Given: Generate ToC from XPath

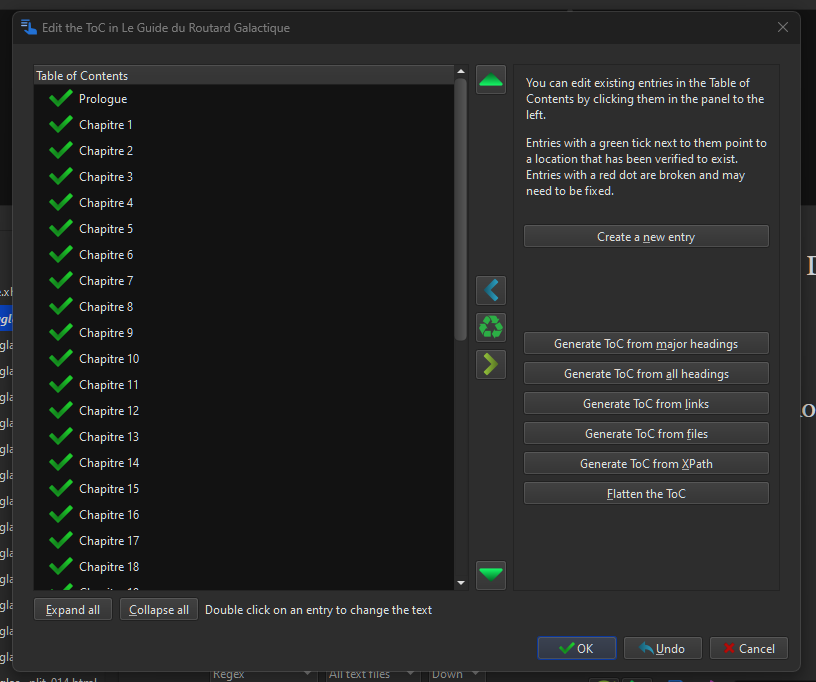Looking at the screenshot, I should (646, 464).
